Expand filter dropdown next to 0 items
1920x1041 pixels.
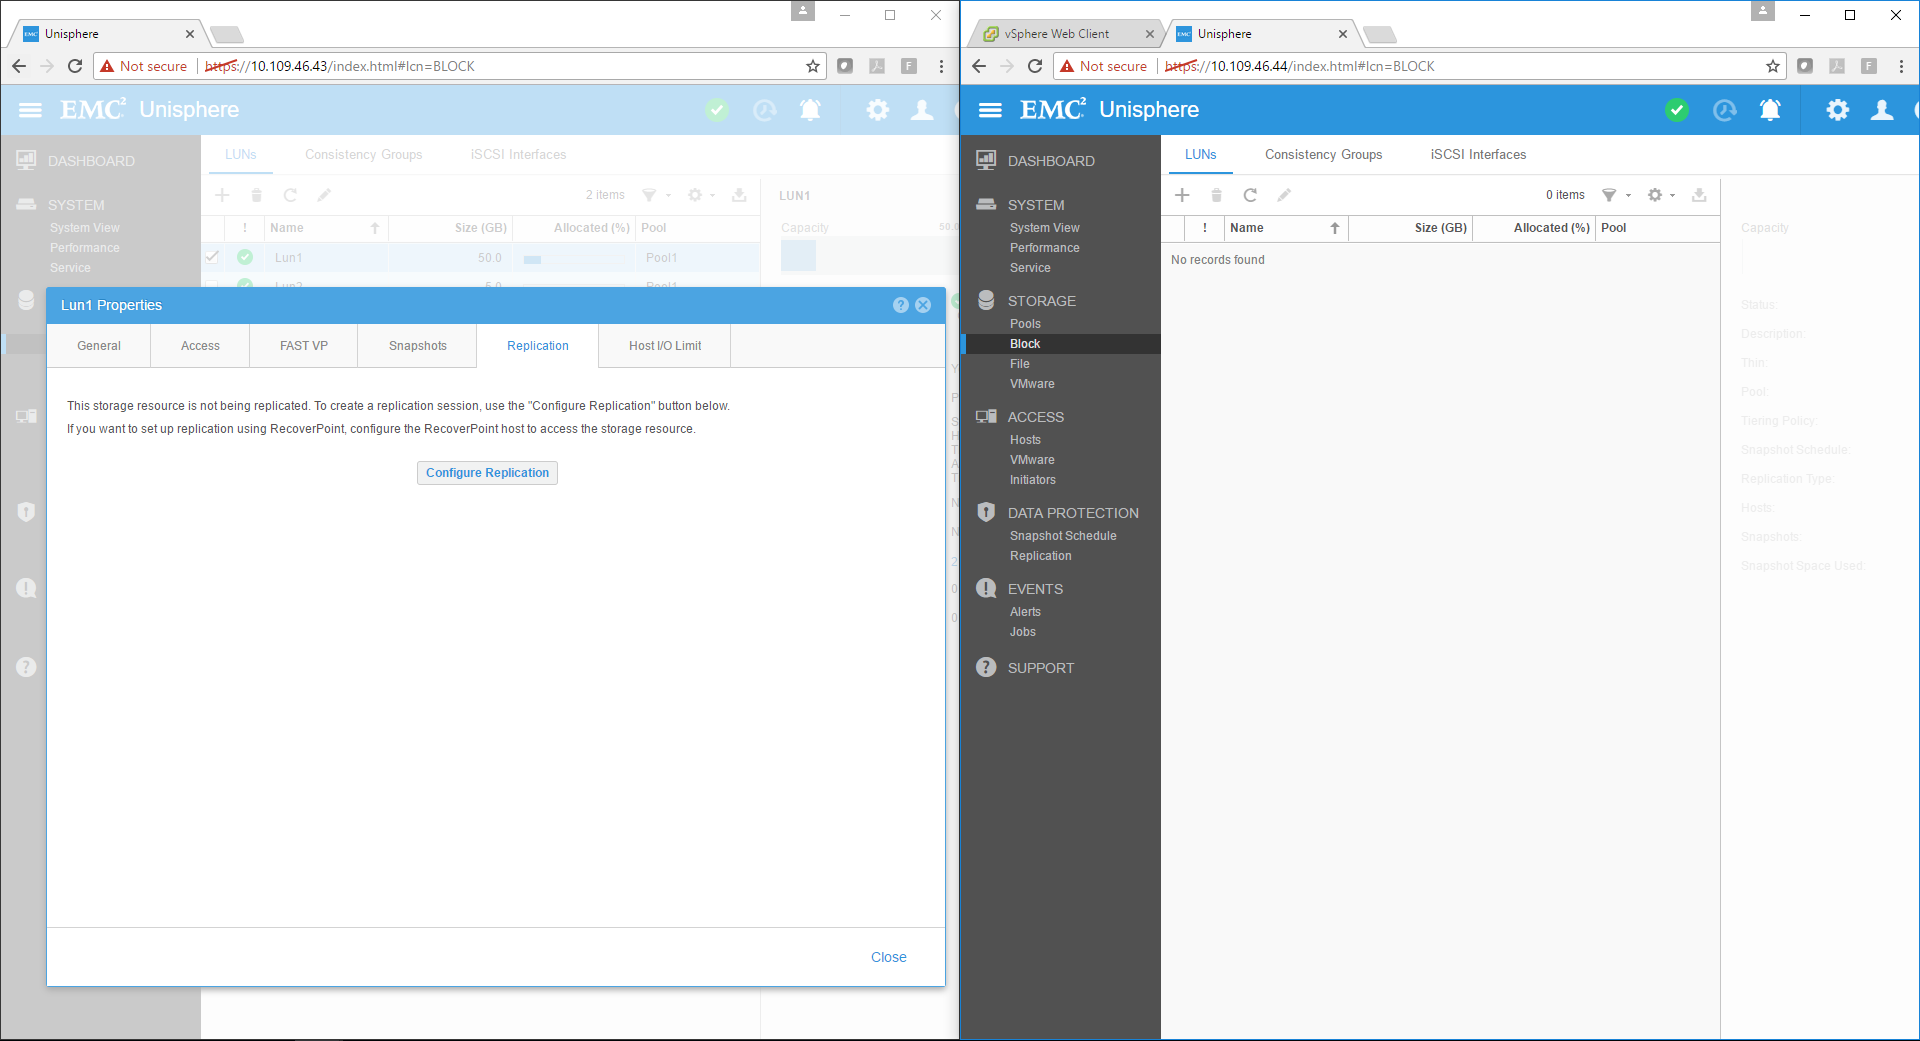1615,195
